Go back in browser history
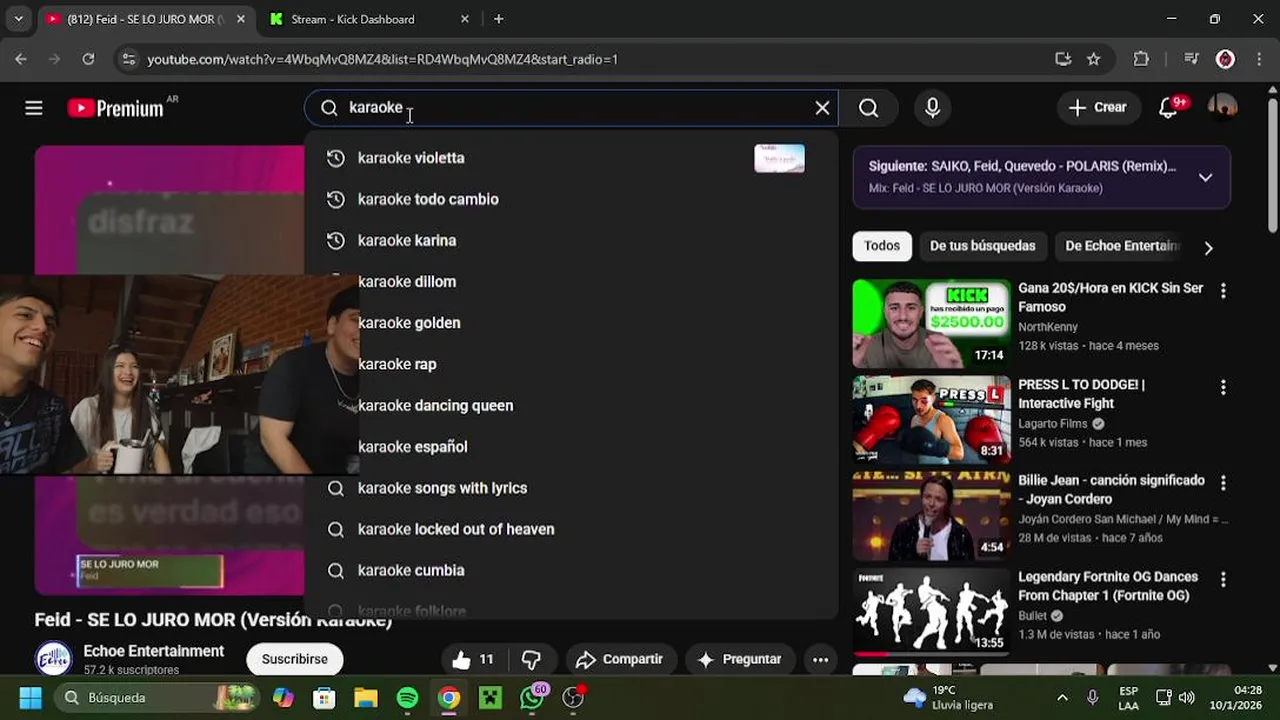This screenshot has height=720, width=1280. click(x=21, y=59)
